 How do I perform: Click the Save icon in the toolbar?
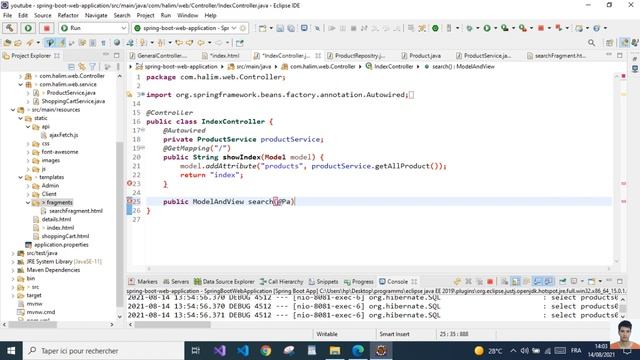(x=280, y=28)
